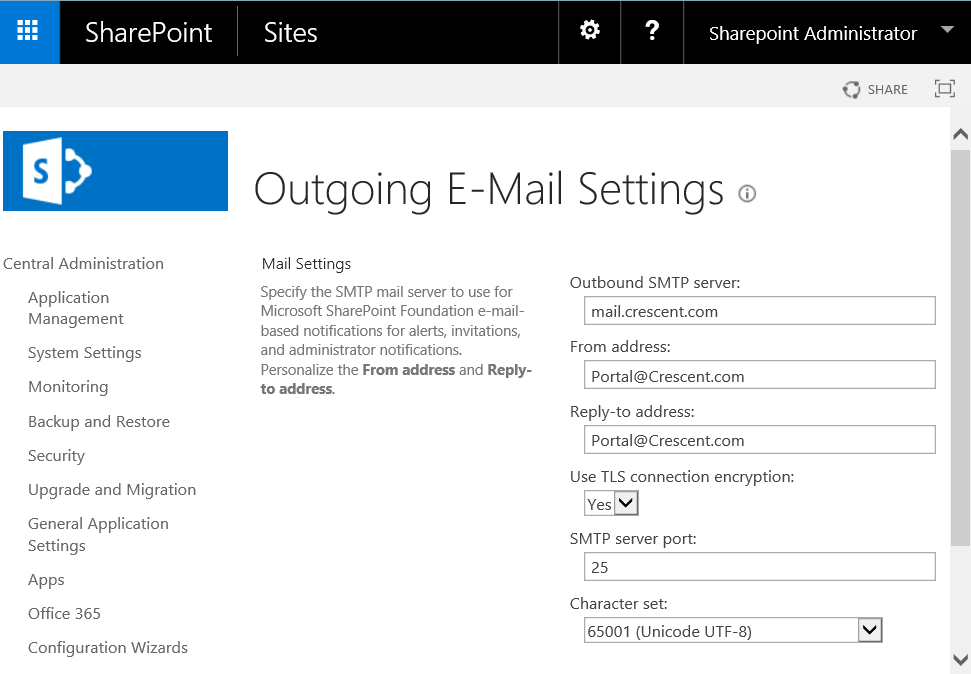
Task: Click the scrollbar down arrow
Action: (x=960, y=659)
